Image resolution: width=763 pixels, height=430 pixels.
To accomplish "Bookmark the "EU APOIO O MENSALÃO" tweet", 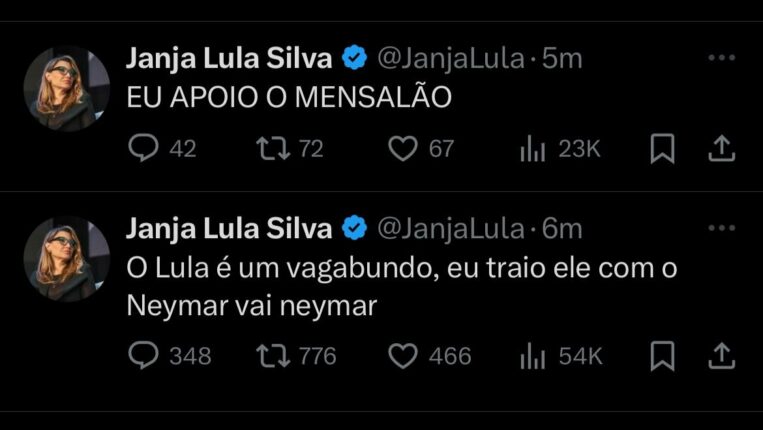I will click(x=662, y=149).
